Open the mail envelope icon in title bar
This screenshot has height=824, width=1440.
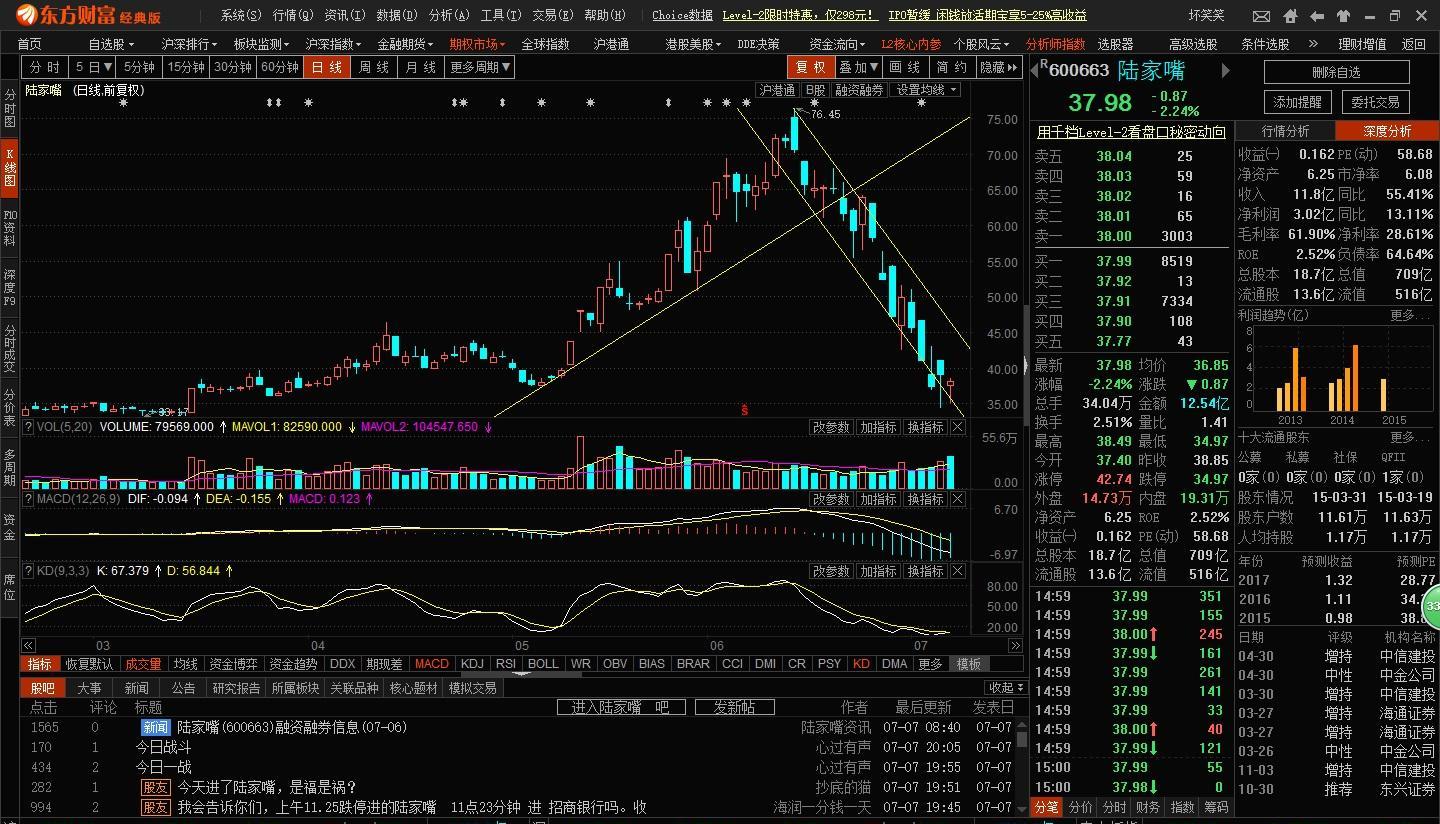(x=1263, y=16)
